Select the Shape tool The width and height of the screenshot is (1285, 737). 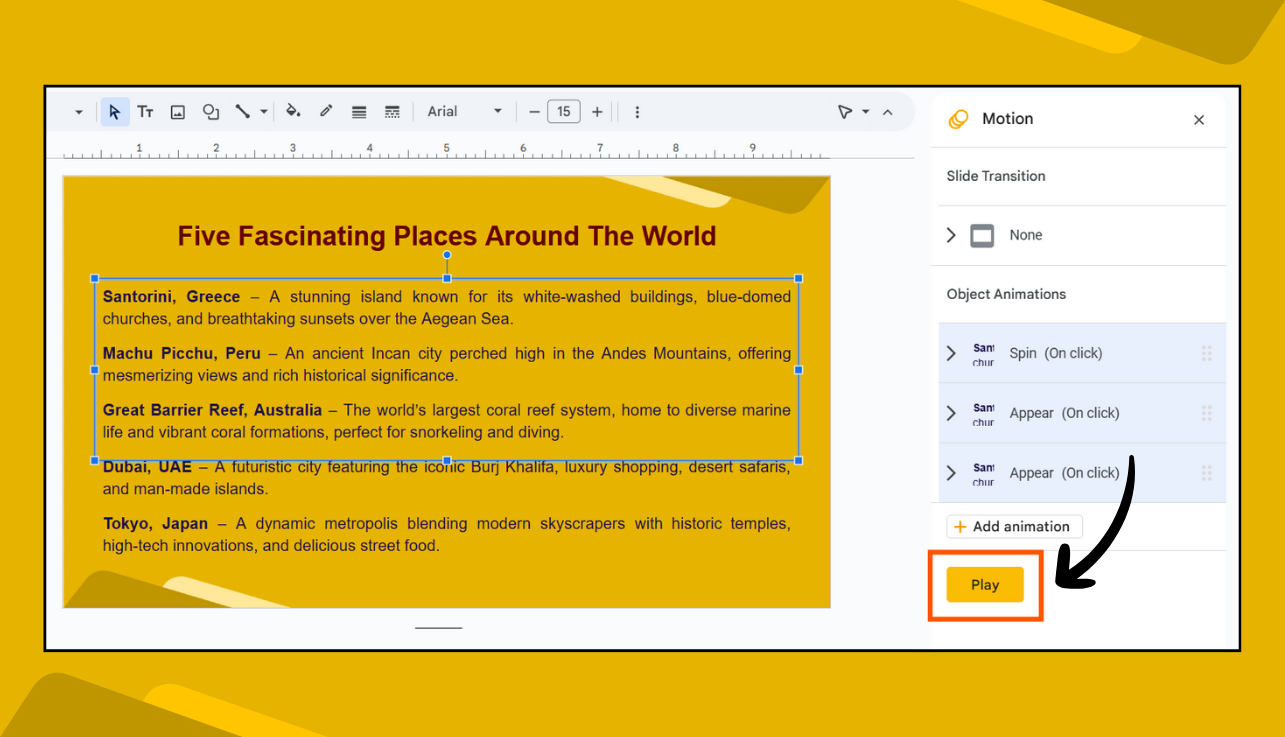tap(210, 111)
